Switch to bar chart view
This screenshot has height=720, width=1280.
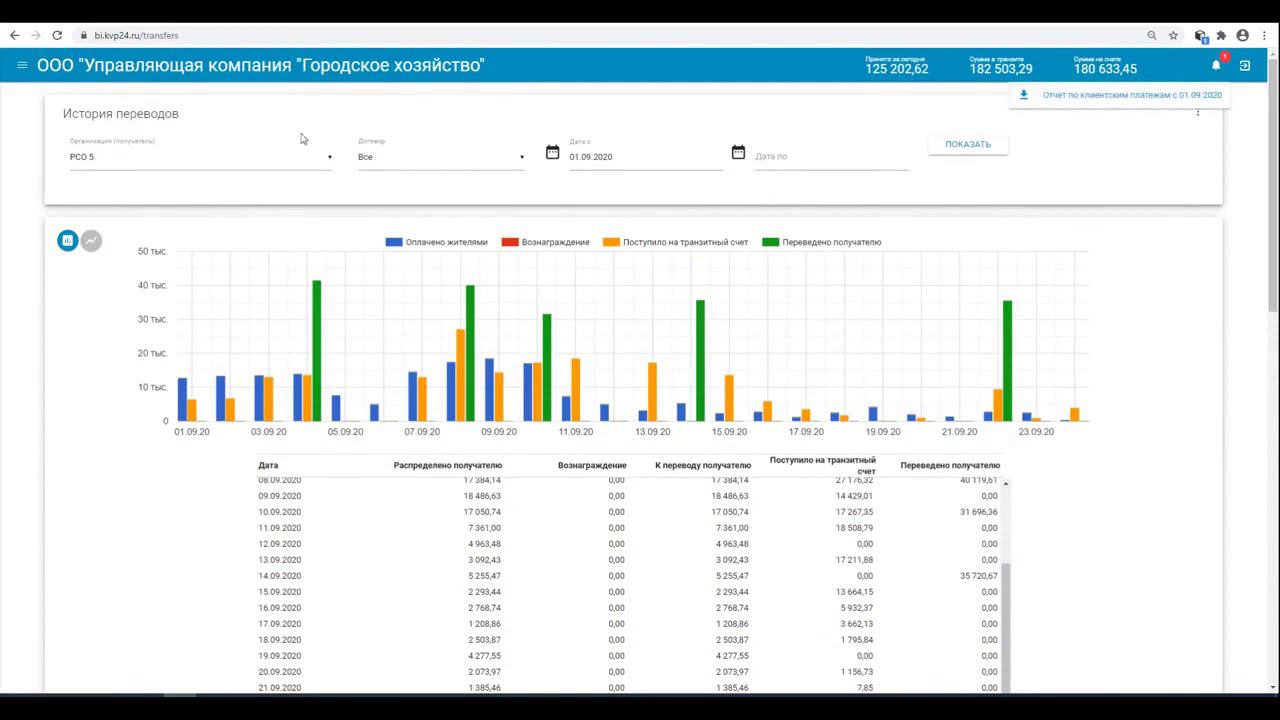tap(67, 240)
